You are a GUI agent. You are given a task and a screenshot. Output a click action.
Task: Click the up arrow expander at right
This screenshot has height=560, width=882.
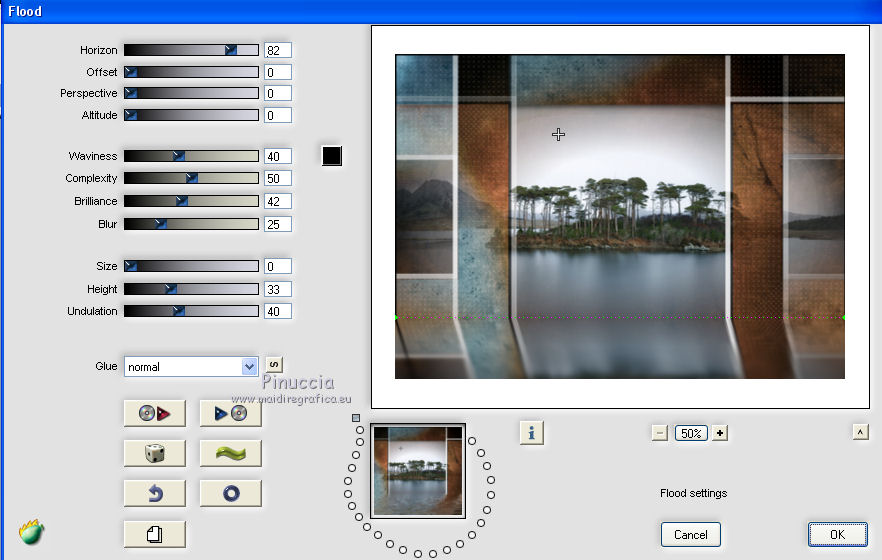(859, 432)
